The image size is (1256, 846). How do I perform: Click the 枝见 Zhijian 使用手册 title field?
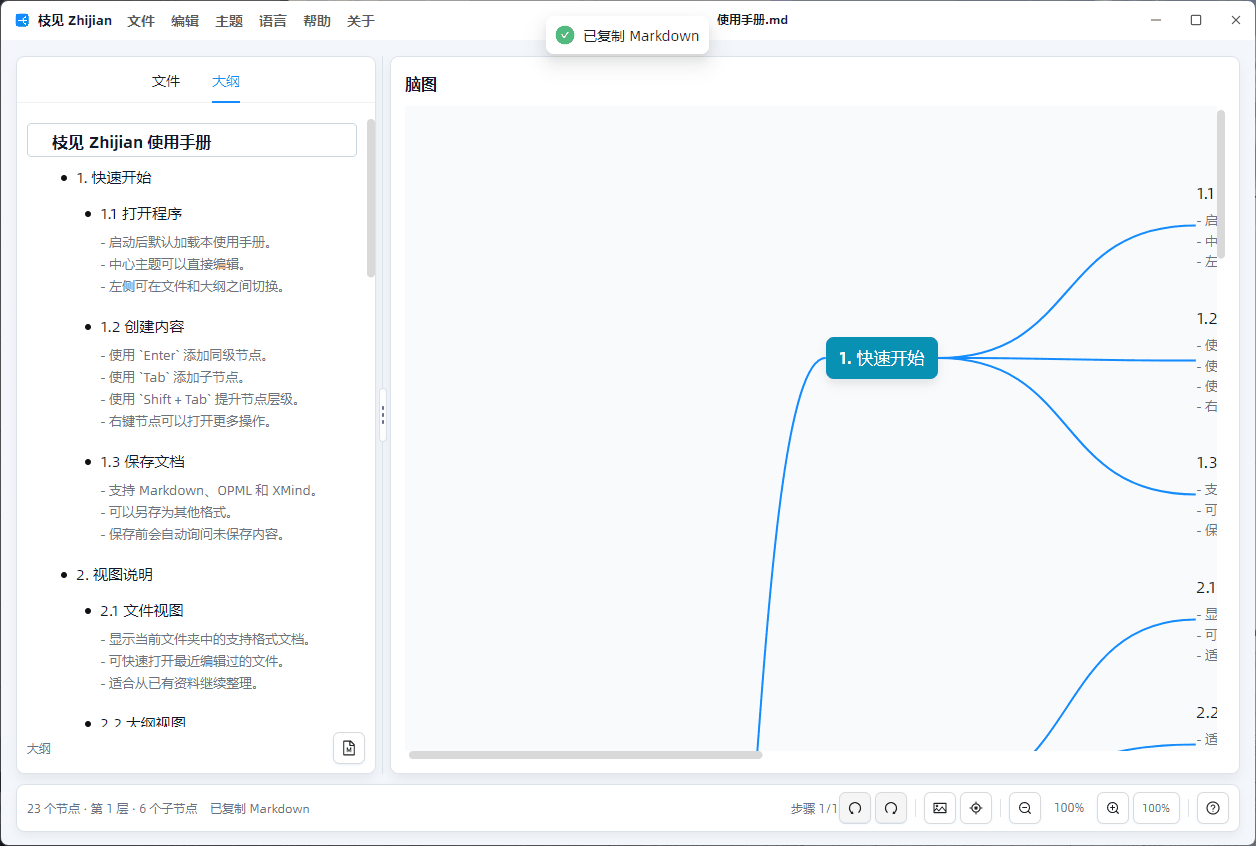192,140
